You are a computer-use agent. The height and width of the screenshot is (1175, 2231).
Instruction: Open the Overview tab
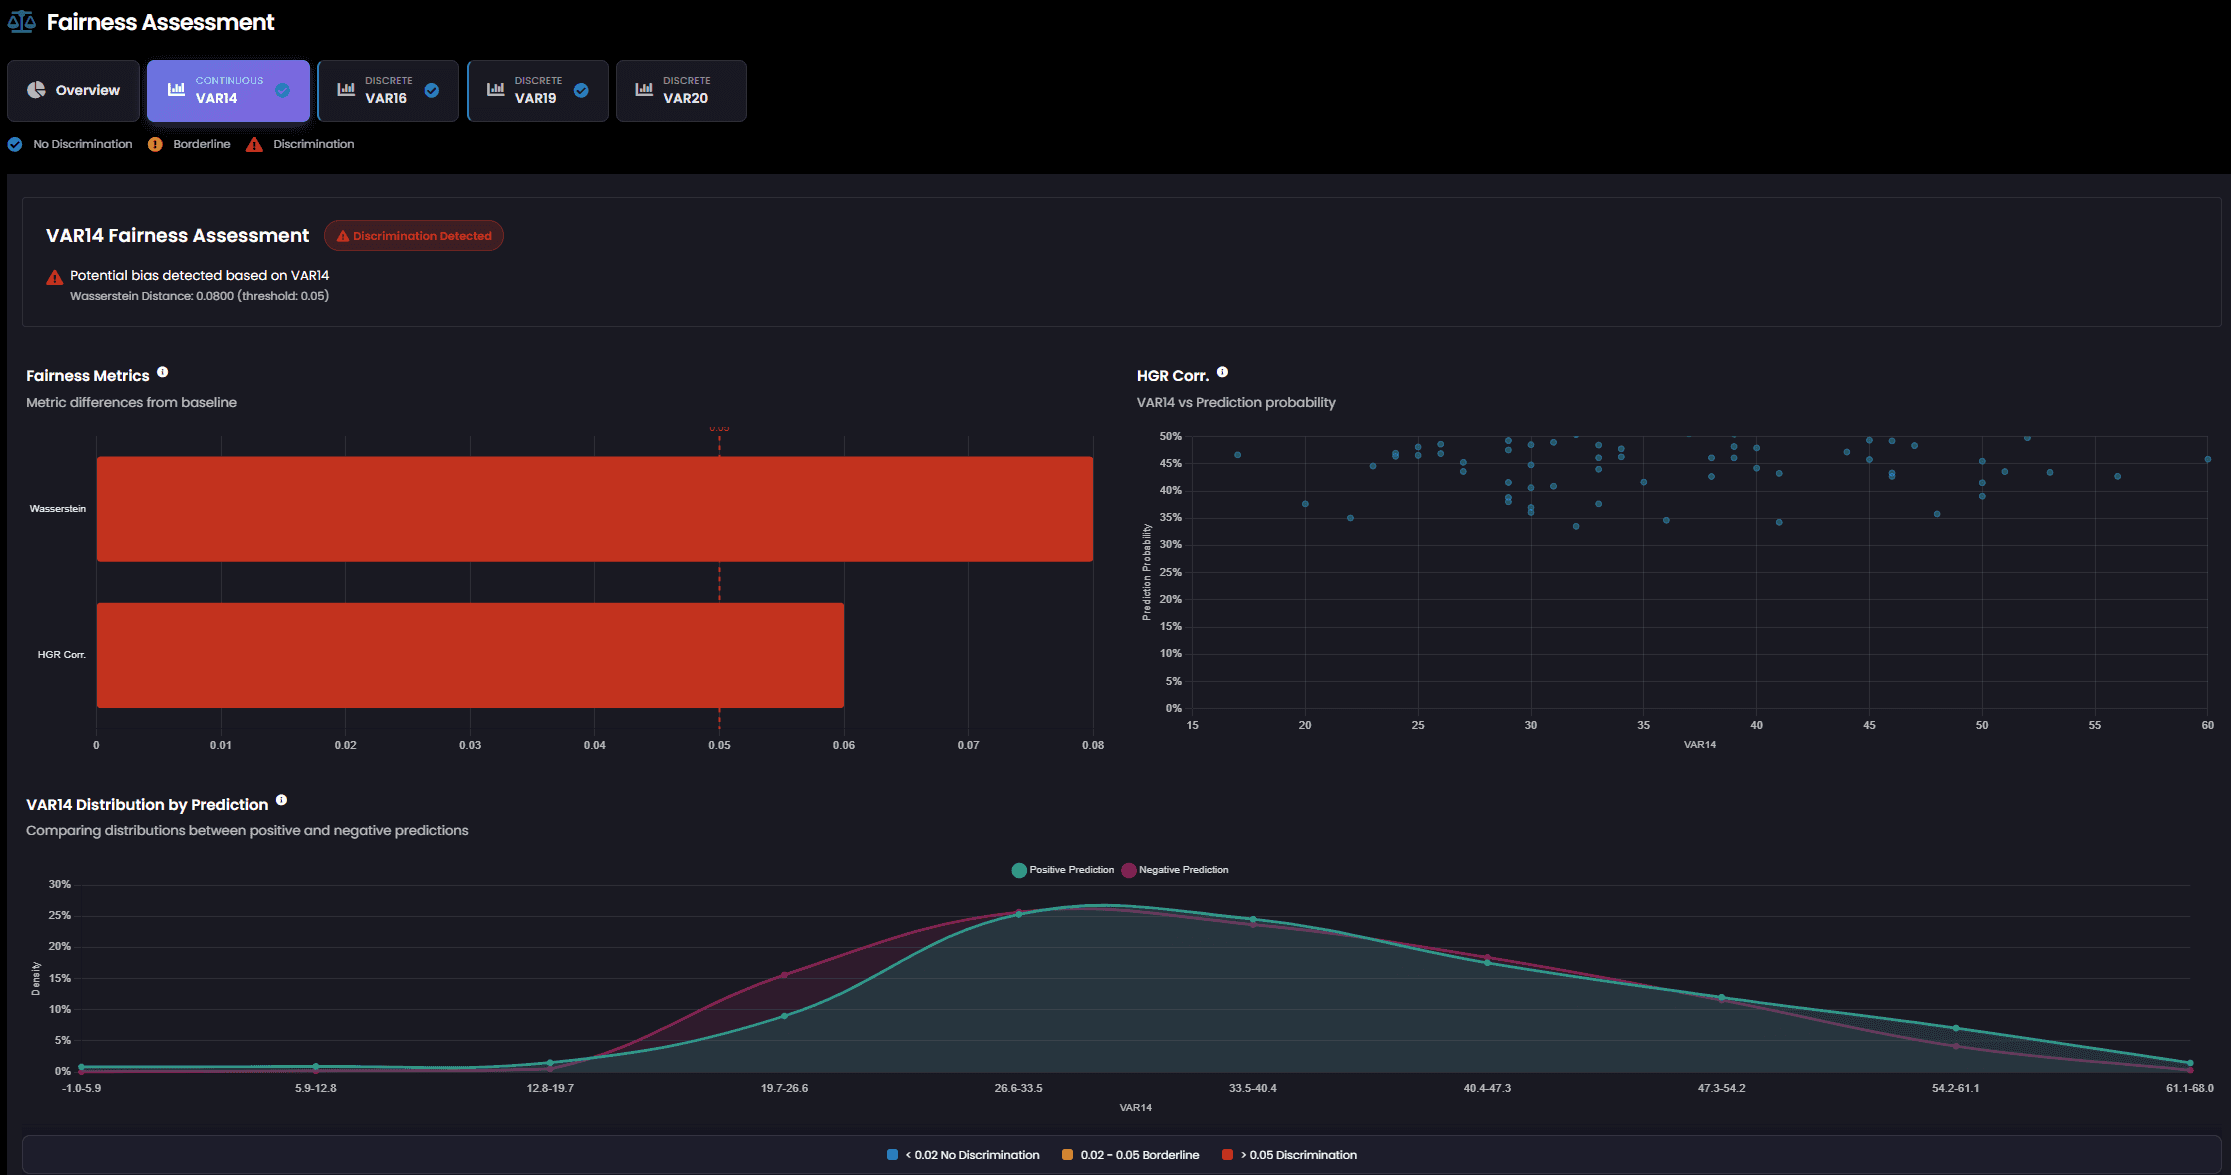[74, 90]
